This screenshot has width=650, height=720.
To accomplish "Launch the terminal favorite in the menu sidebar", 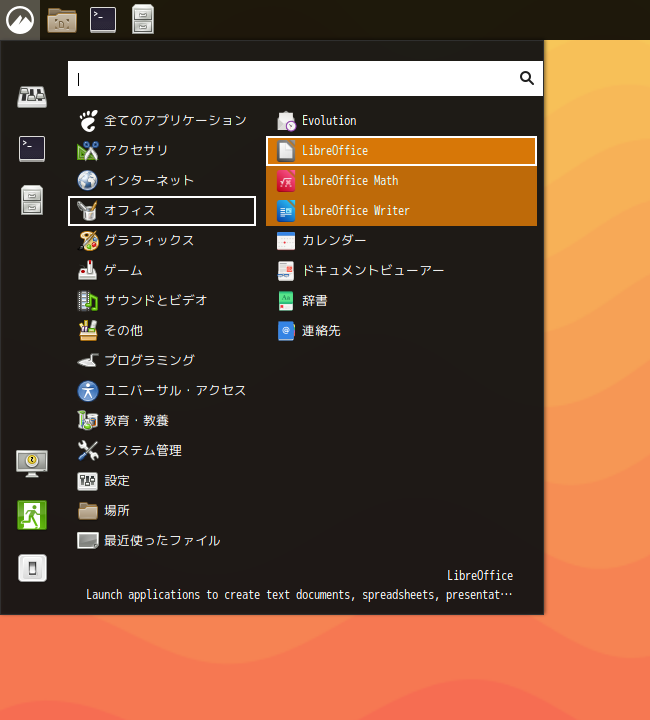I will tap(32, 149).
